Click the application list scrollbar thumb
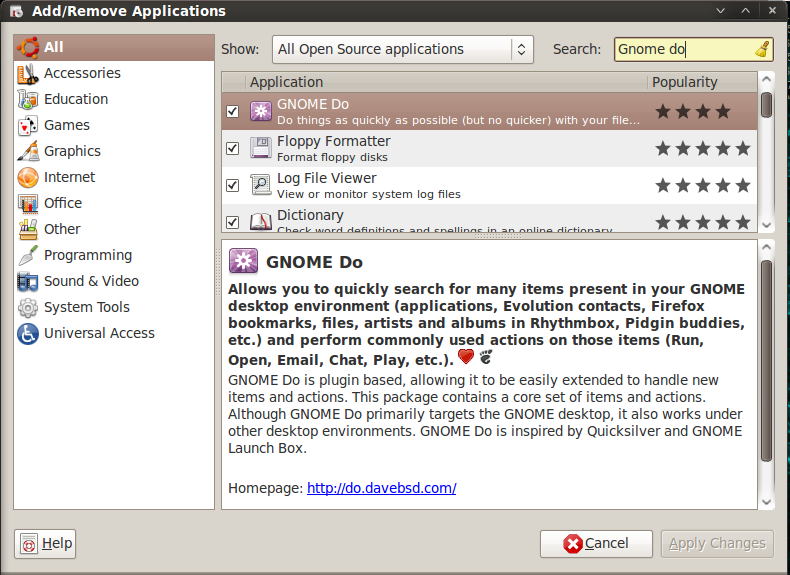This screenshot has height=575, width=790. click(766, 105)
